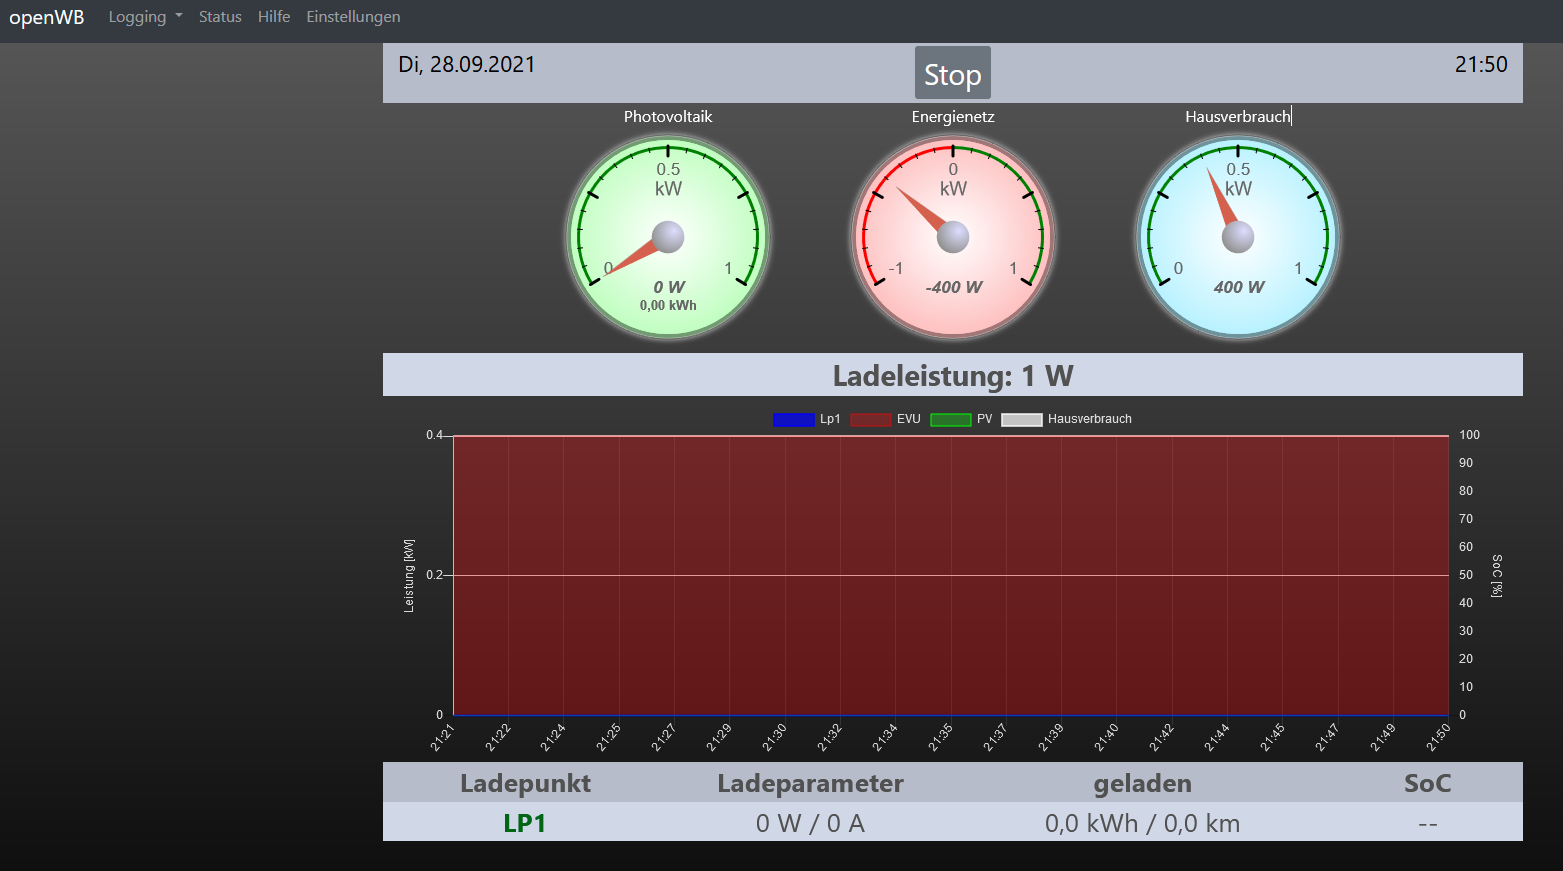Click the 0 W / 0 A Ladeparameter value
Screen dimensions: 1563x871
(810, 823)
